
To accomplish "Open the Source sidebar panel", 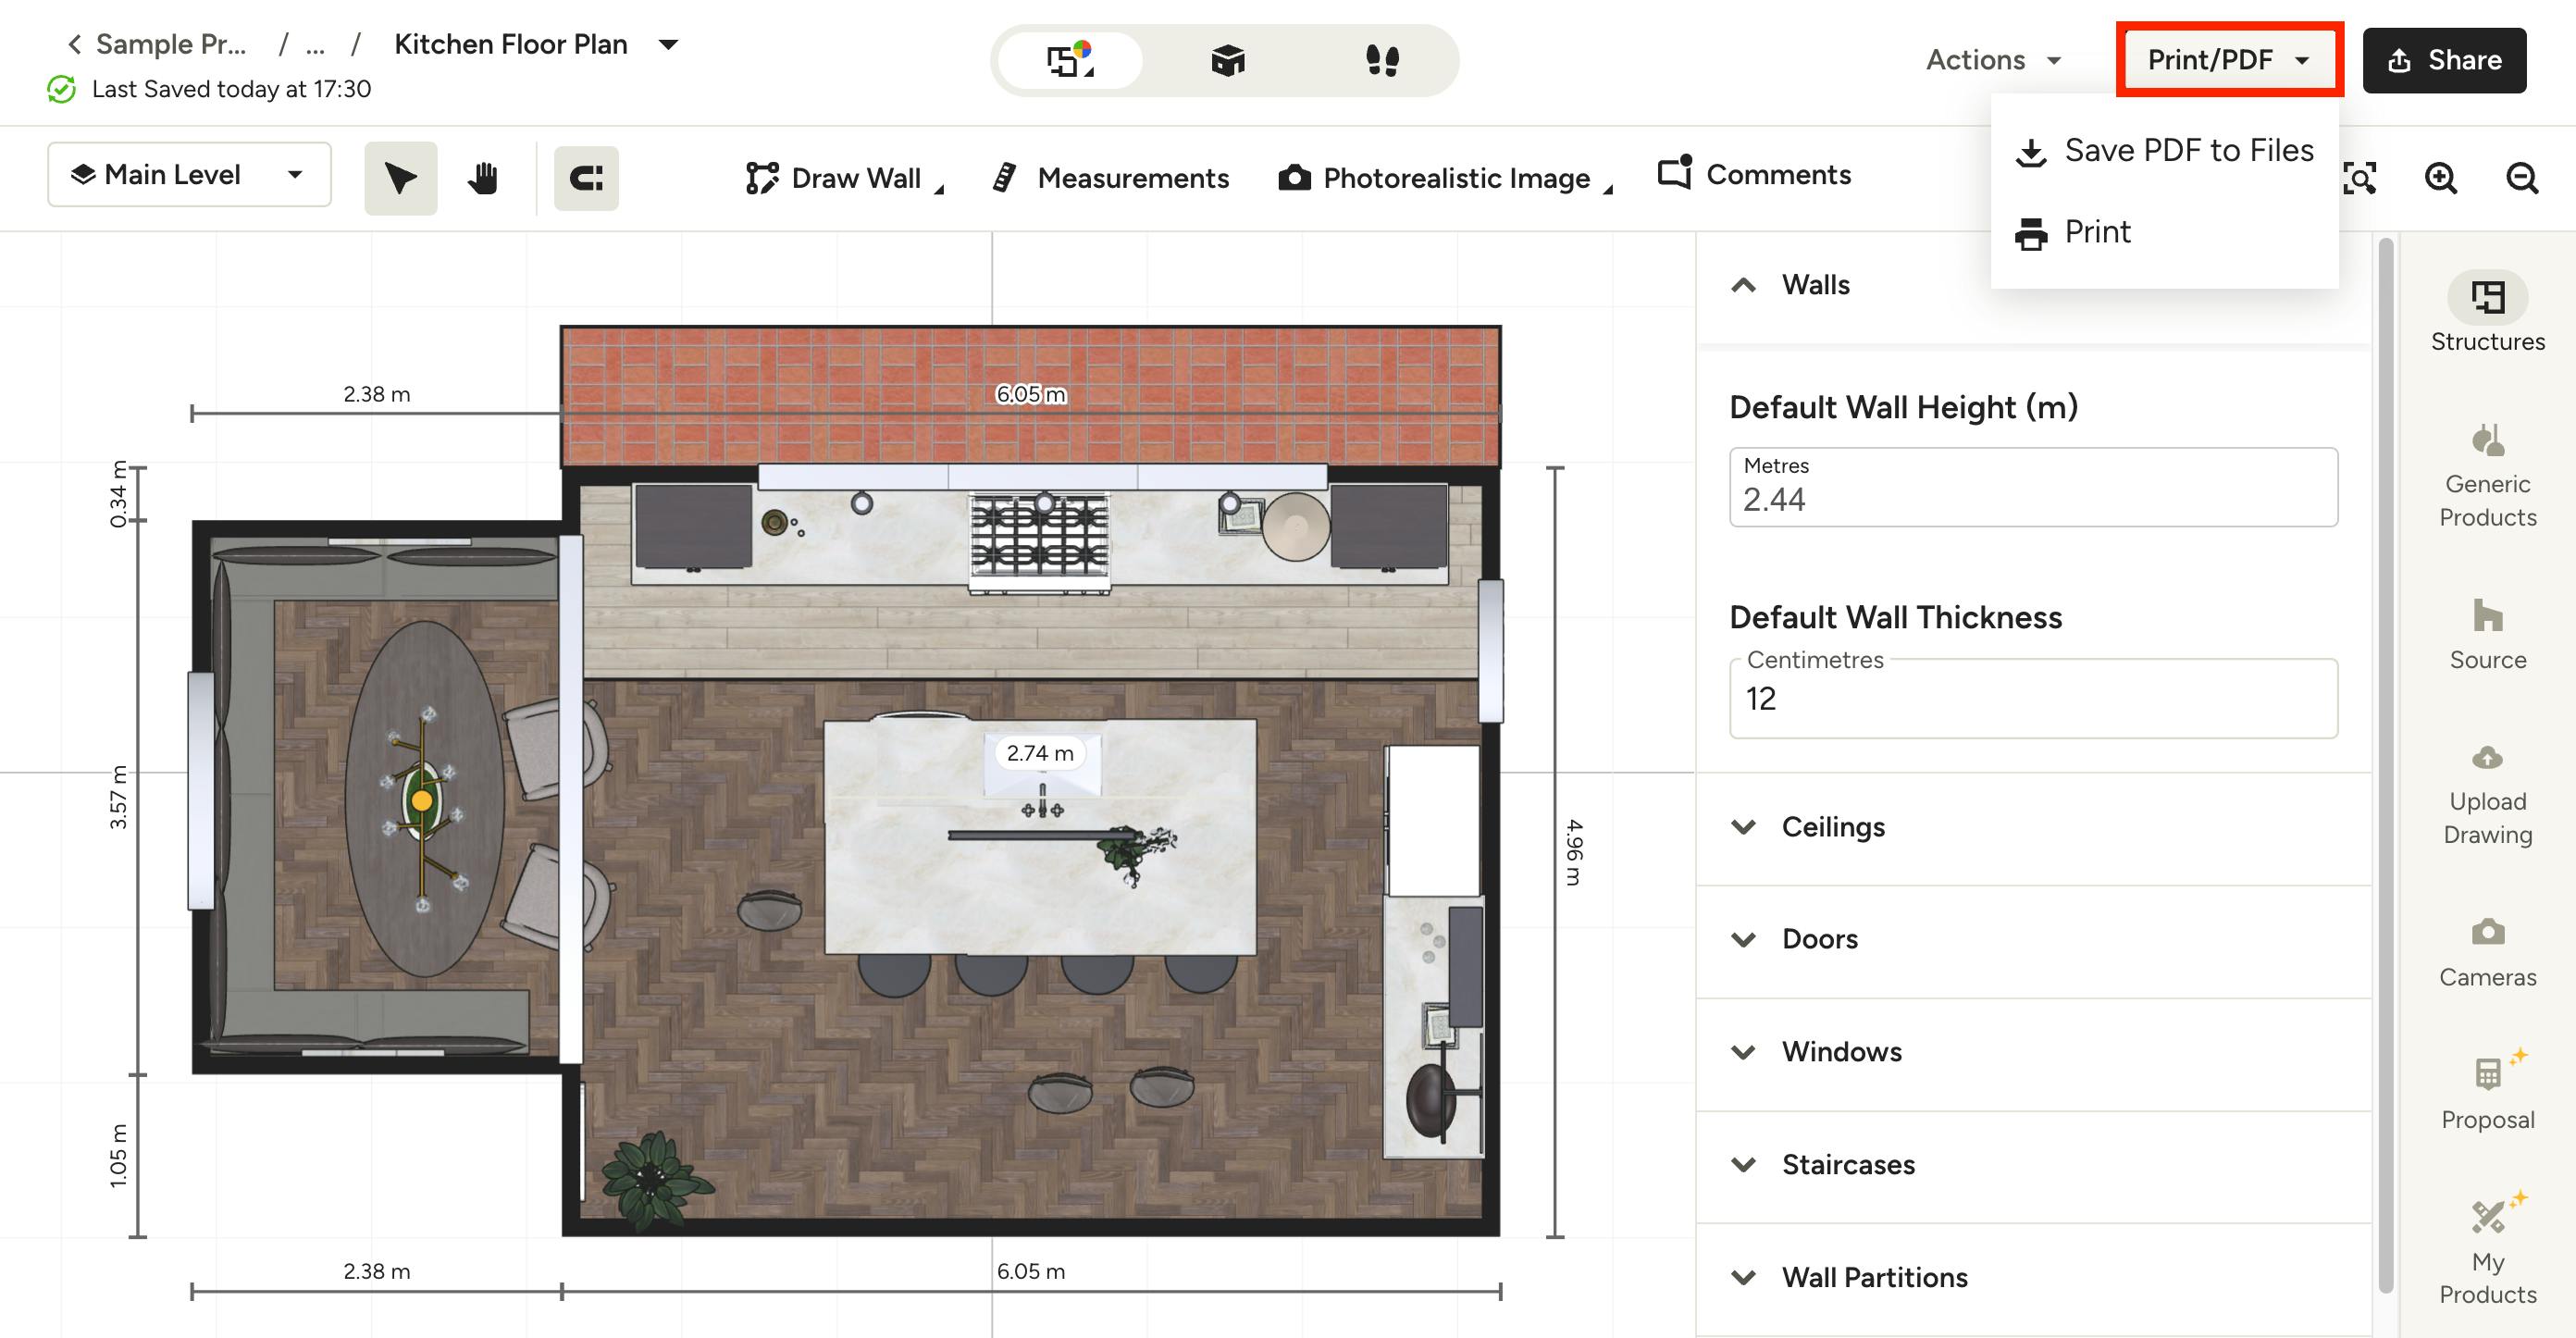I will click(x=2487, y=635).
